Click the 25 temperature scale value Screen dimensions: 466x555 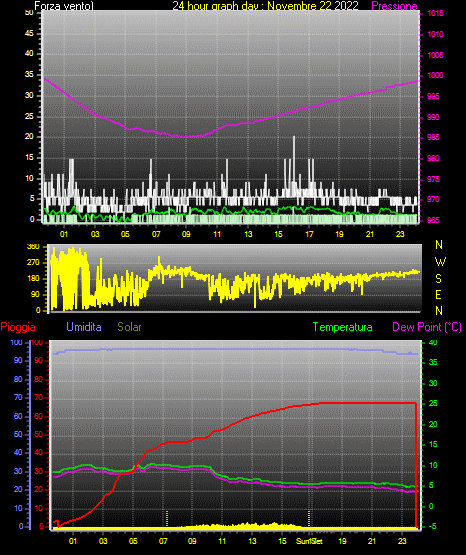[x=433, y=404]
